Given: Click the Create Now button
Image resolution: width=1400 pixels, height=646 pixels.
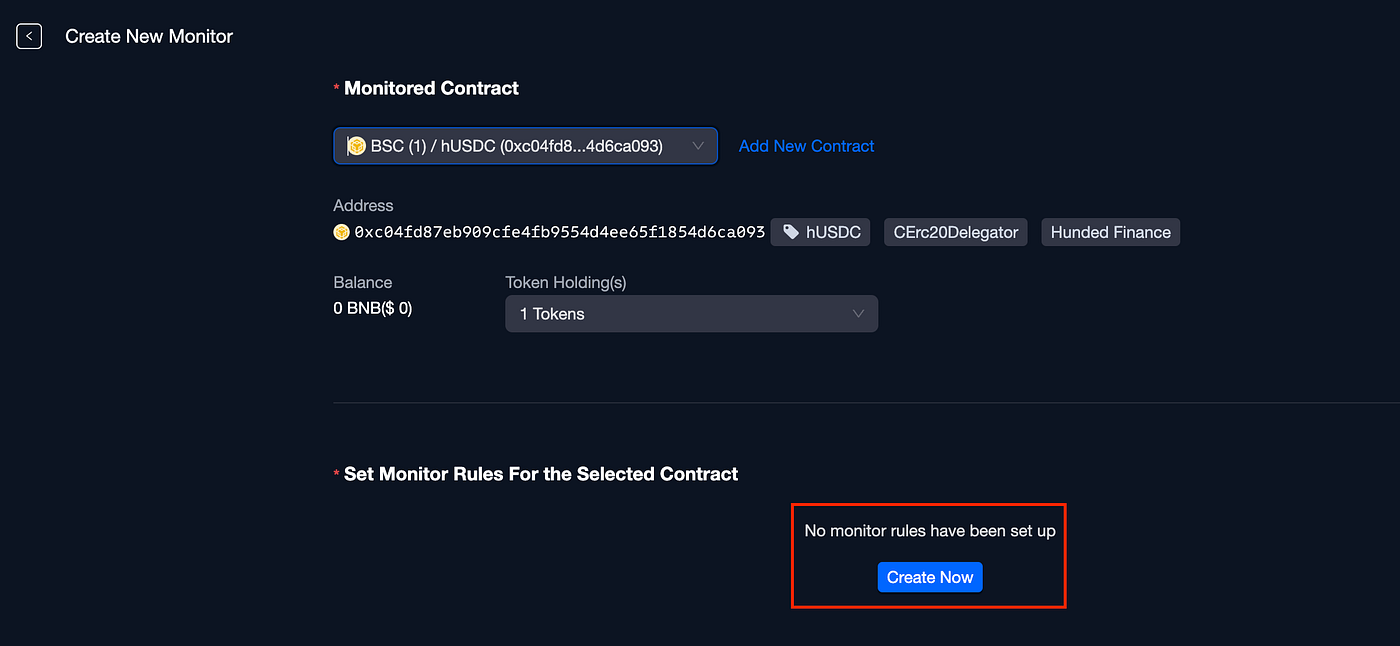Looking at the screenshot, I should pyautogui.click(x=930, y=577).
